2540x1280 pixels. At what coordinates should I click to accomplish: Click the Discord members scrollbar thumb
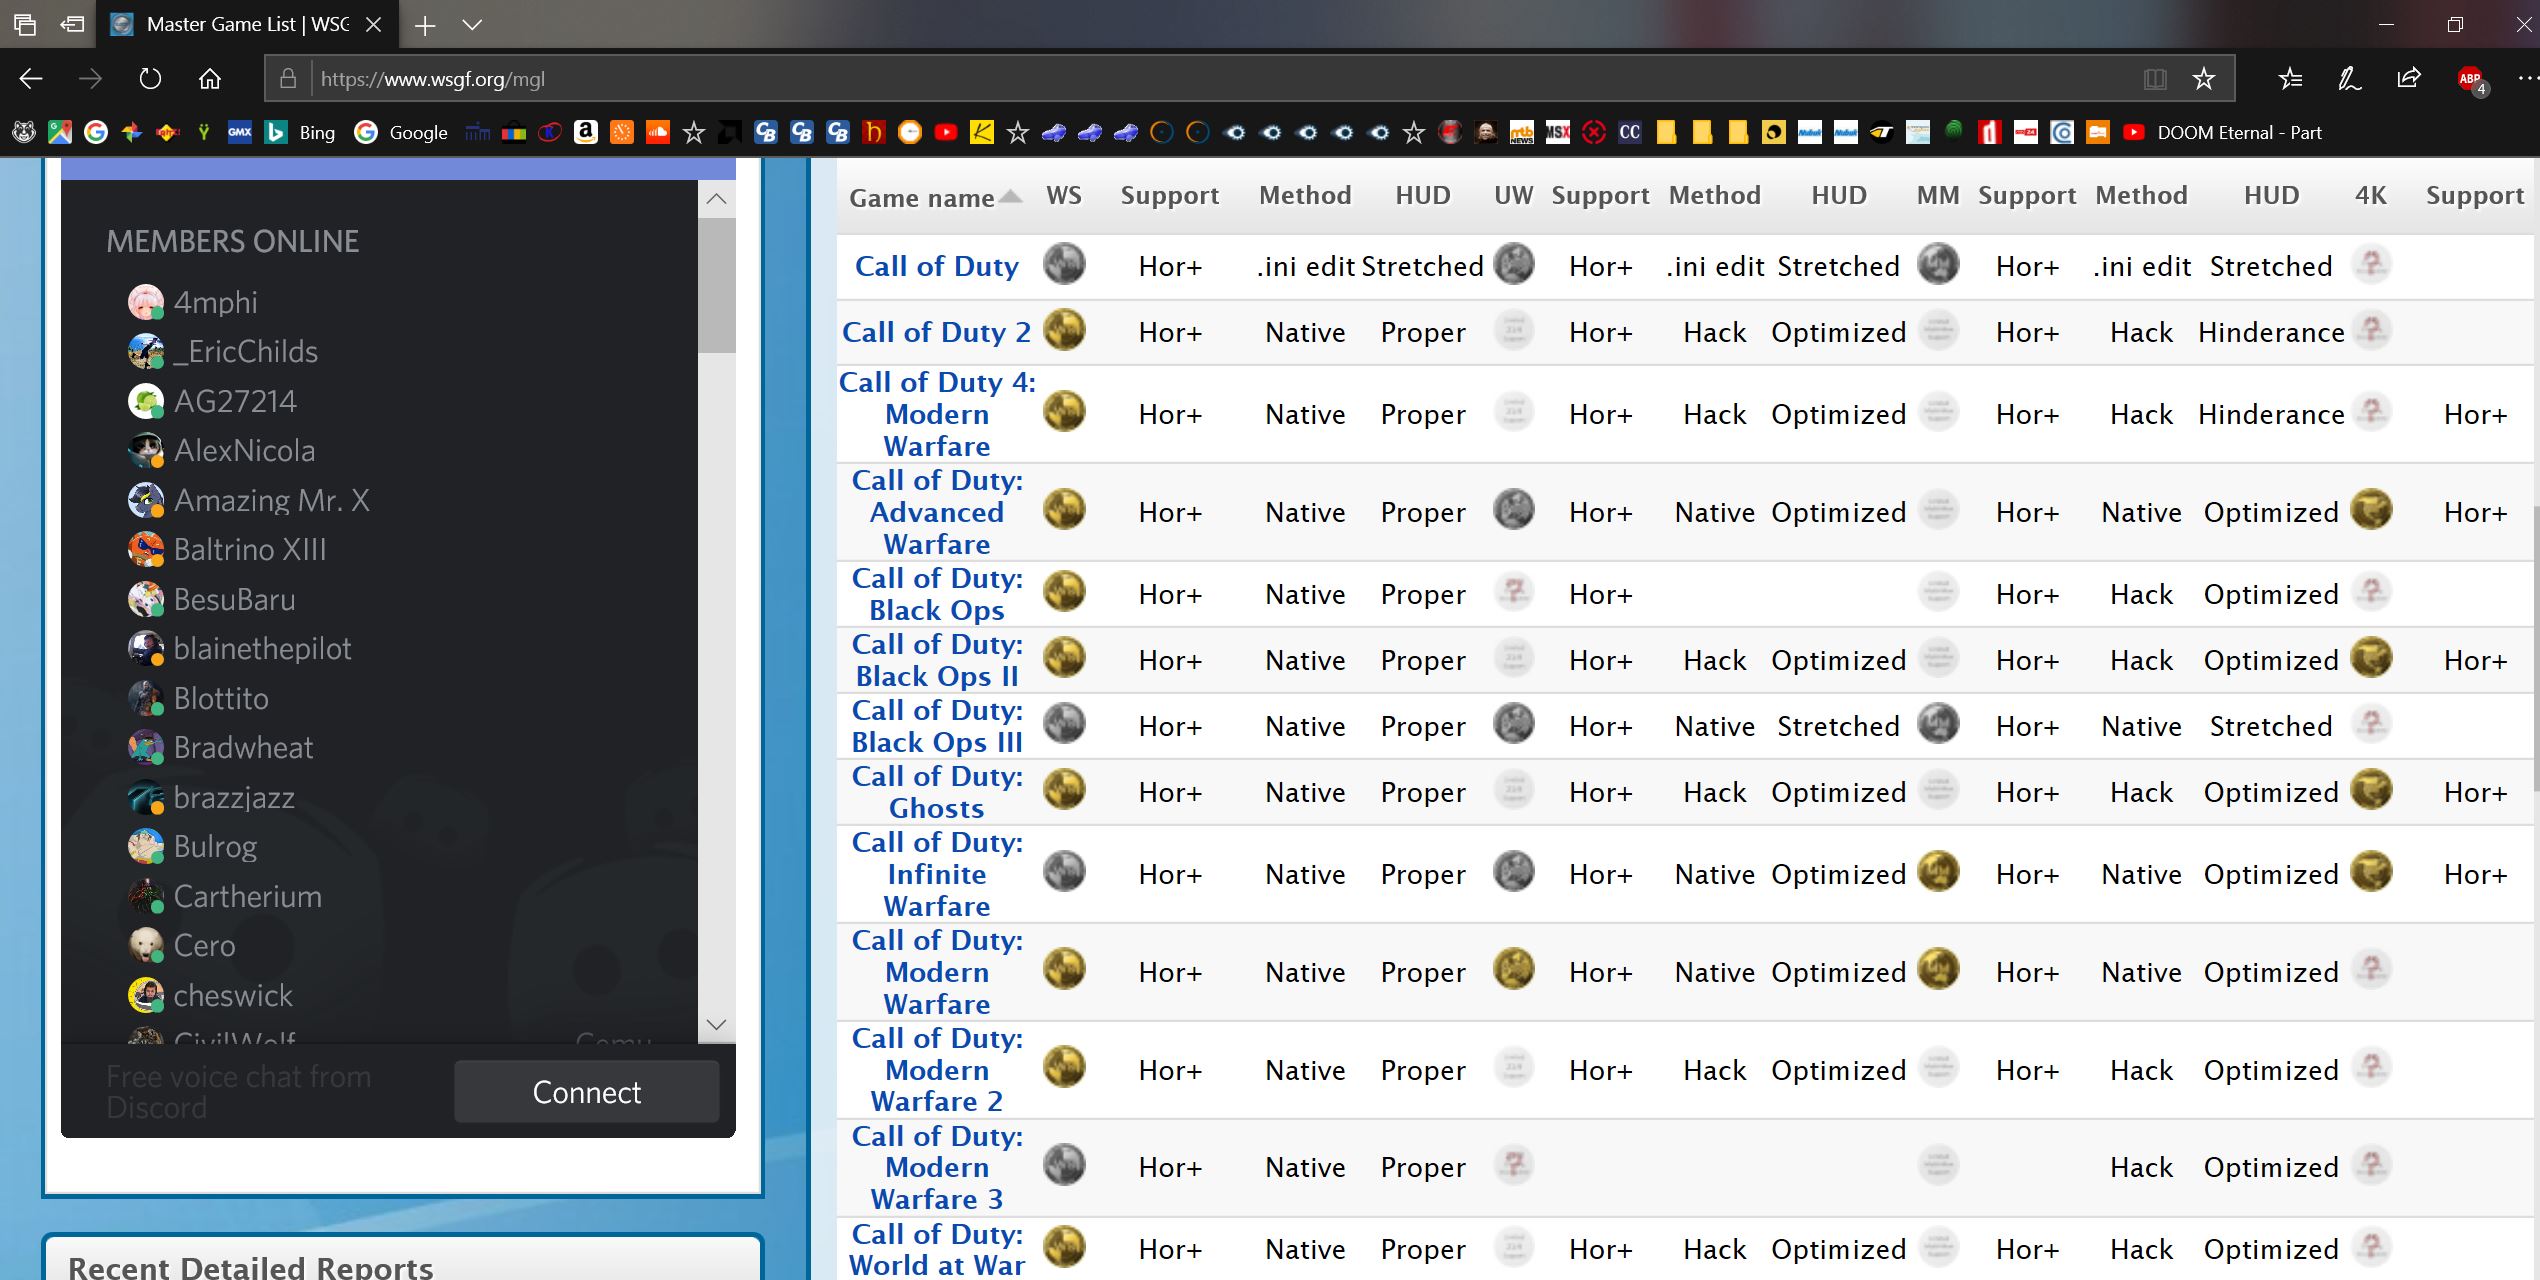716,285
